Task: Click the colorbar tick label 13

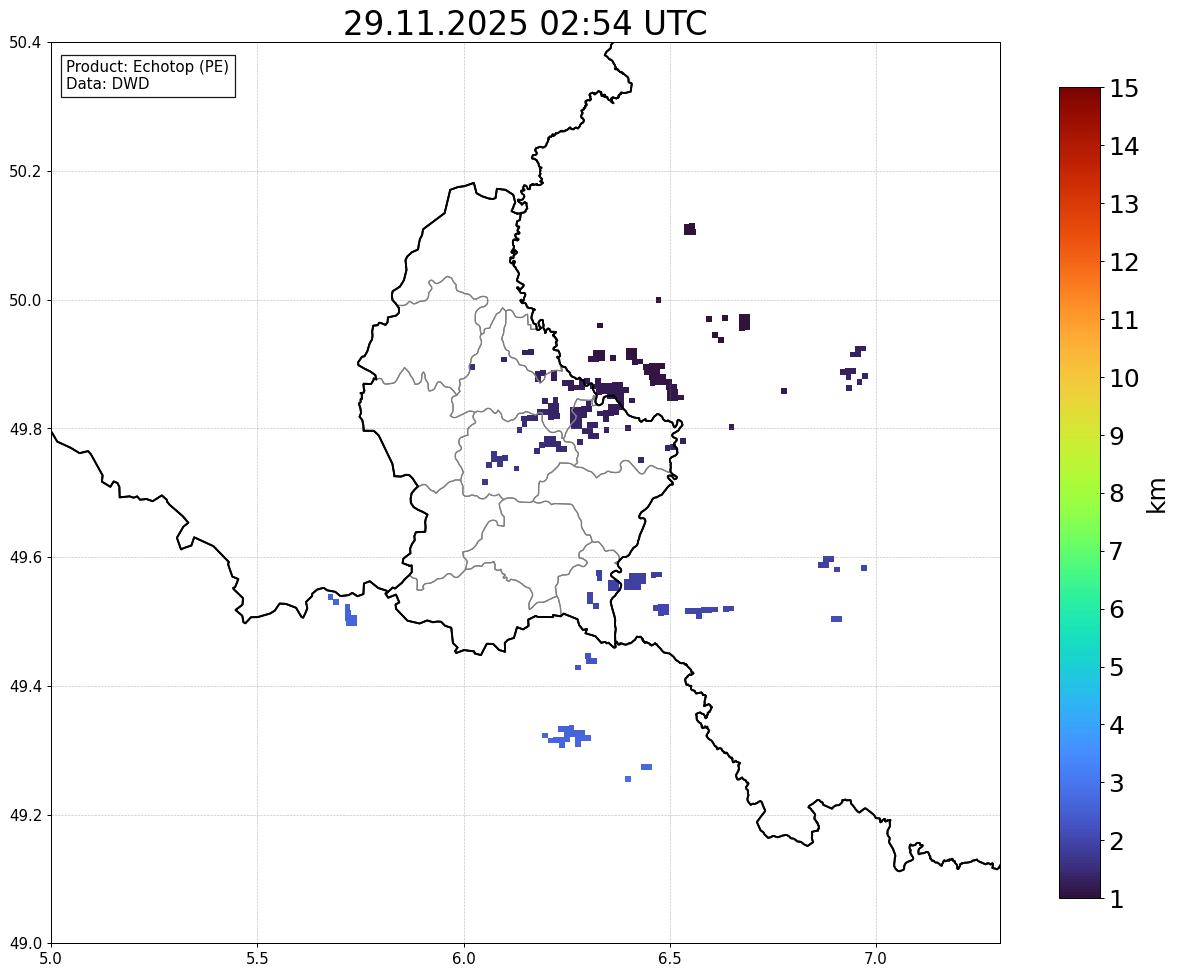Action: (1124, 204)
